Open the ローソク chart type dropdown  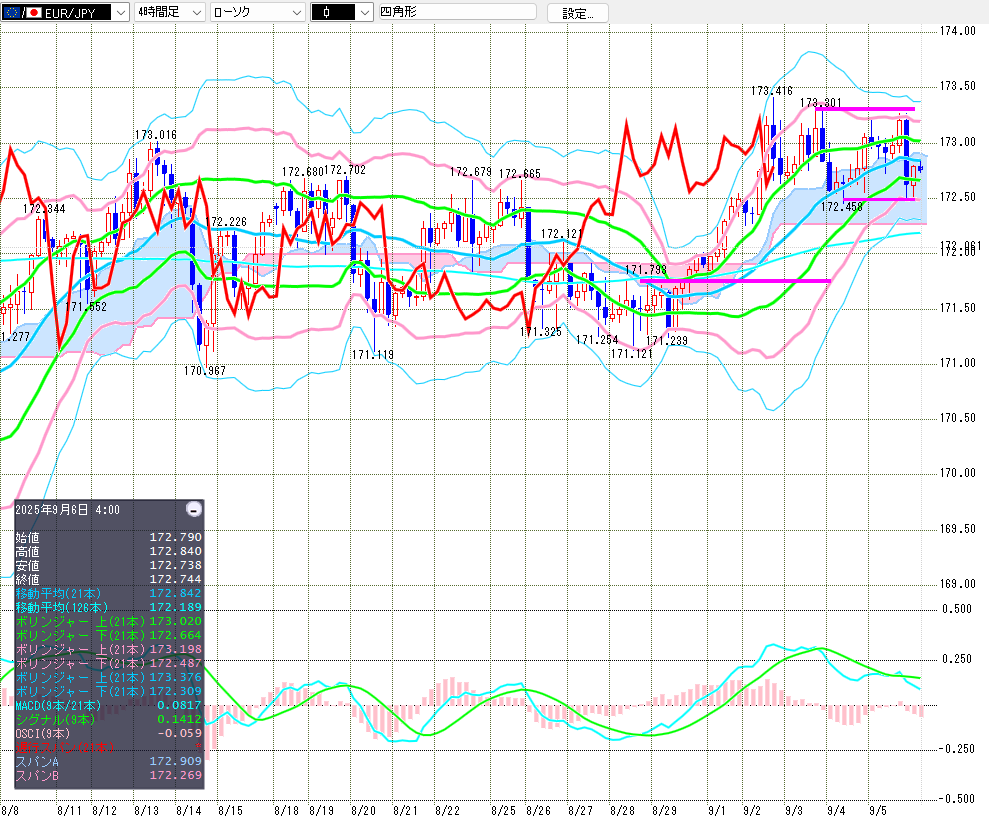point(258,12)
